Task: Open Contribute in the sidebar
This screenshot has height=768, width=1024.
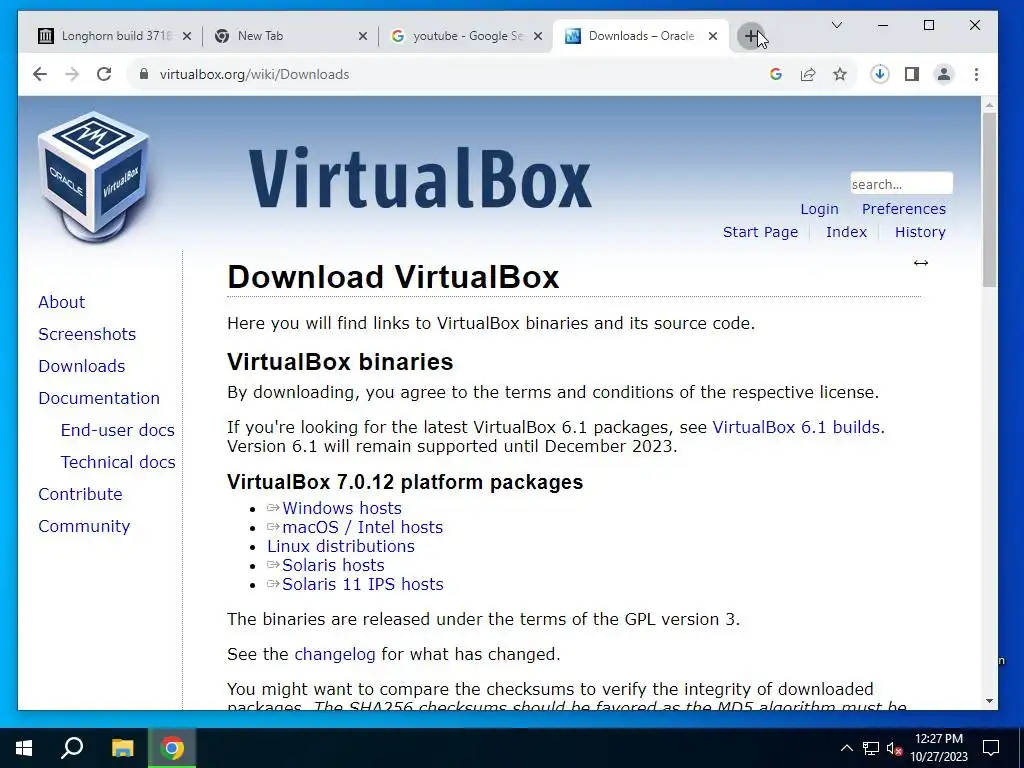Action: (x=80, y=494)
